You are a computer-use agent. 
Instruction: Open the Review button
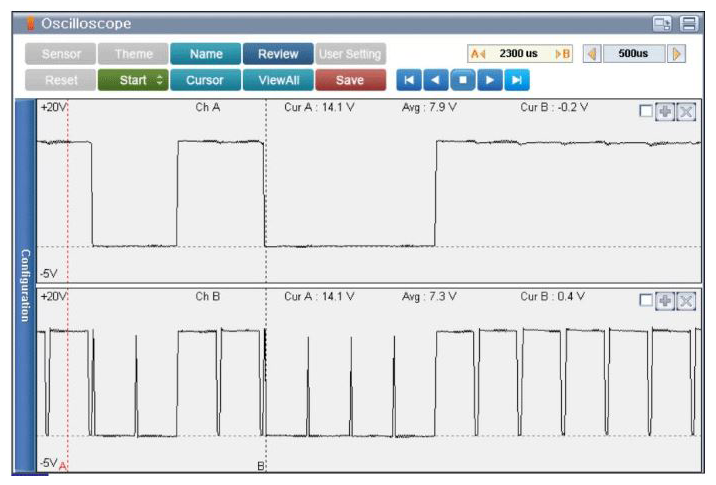pos(278,54)
